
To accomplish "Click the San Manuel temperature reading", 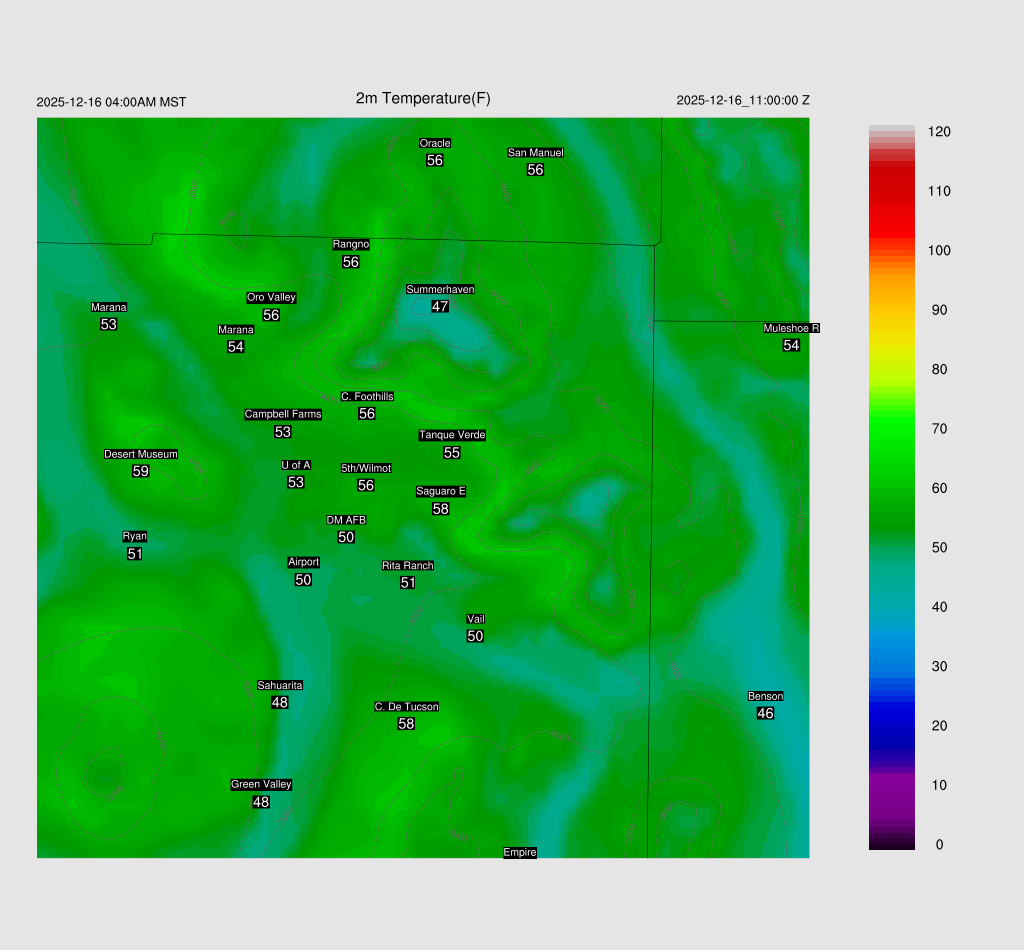I will [535, 170].
